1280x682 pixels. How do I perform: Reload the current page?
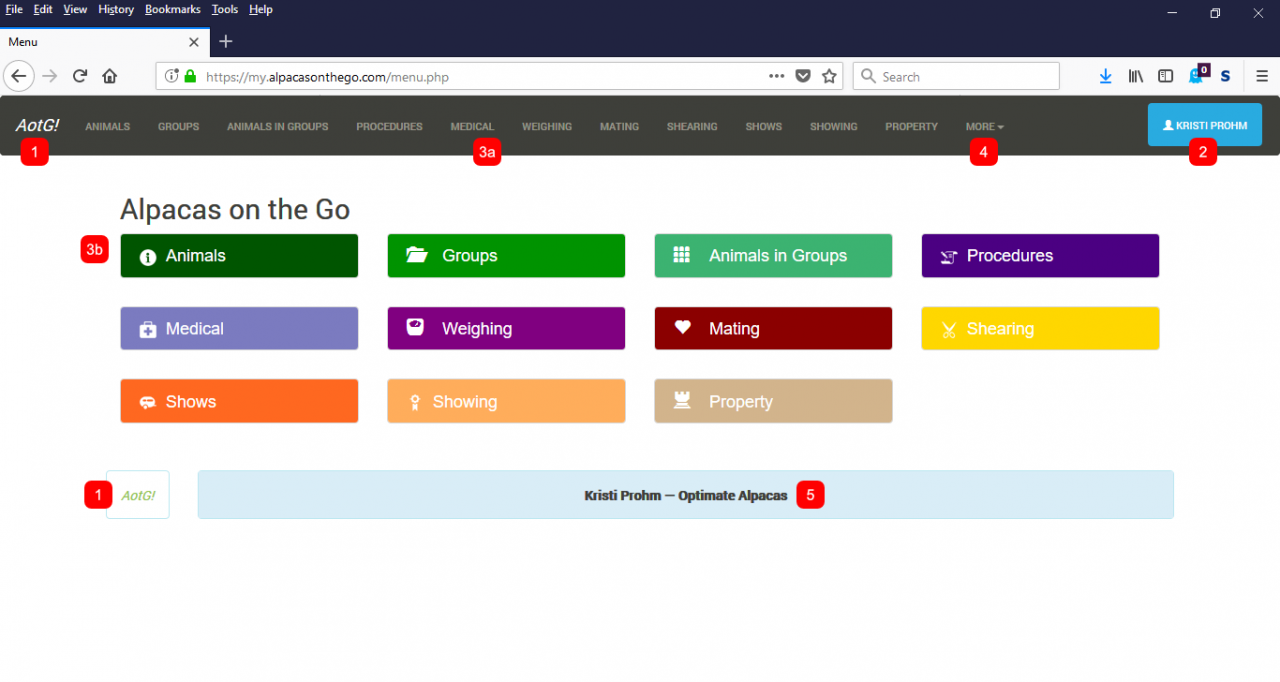tap(80, 76)
